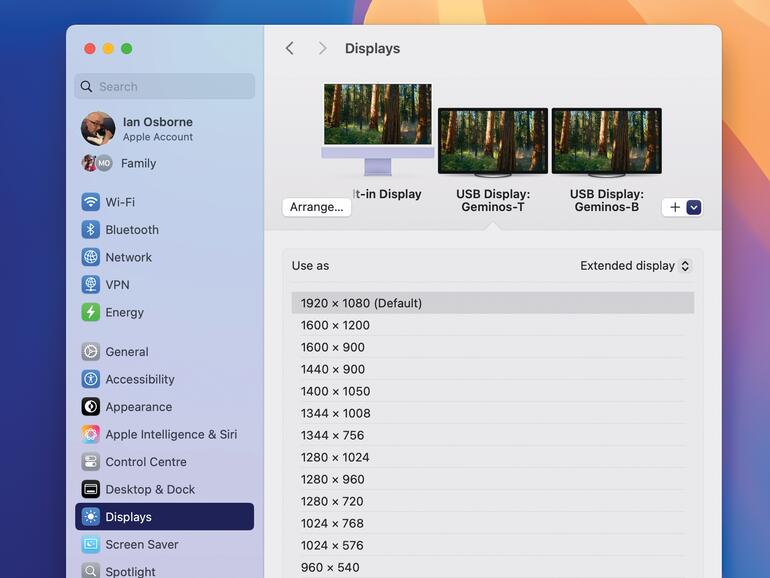Click the Arrange... button
770x578 pixels.
[x=316, y=207]
